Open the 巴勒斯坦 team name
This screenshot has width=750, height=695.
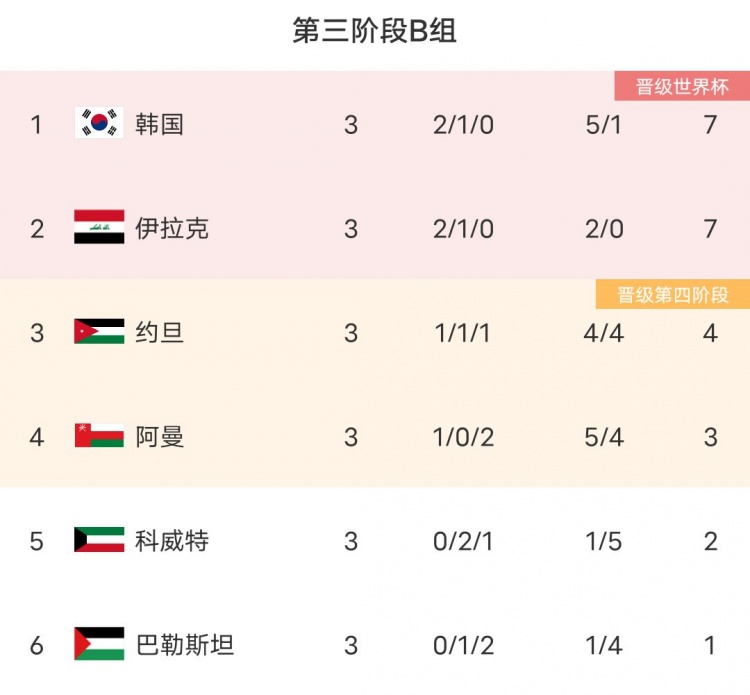click(x=185, y=645)
